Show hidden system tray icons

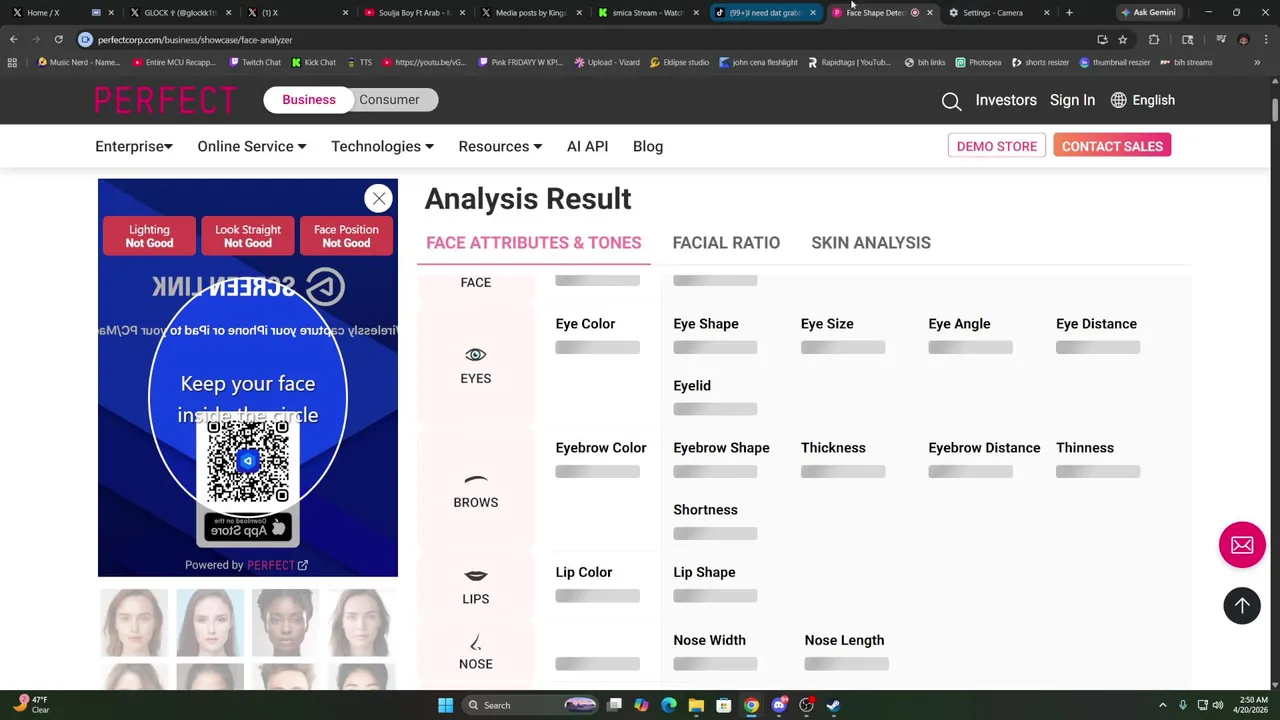(x=1162, y=705)
